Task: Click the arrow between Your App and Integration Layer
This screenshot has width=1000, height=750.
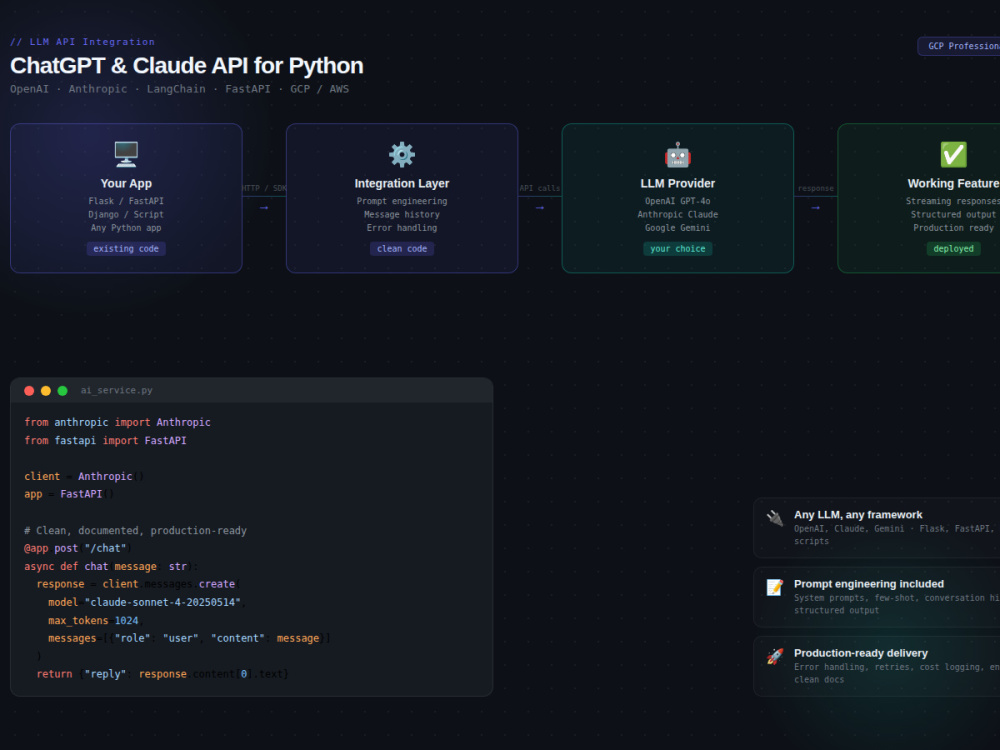Action: 264,208
